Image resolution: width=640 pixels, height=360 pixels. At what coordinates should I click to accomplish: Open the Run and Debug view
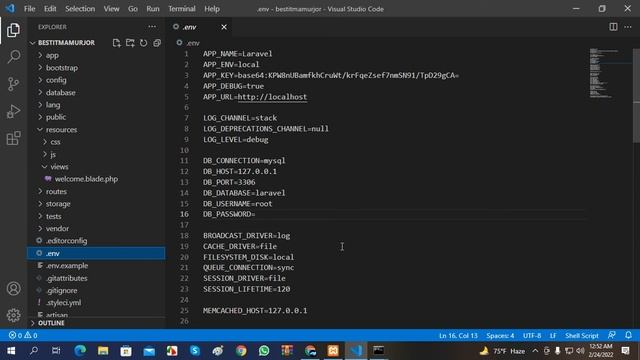click(x=13, y=111)
